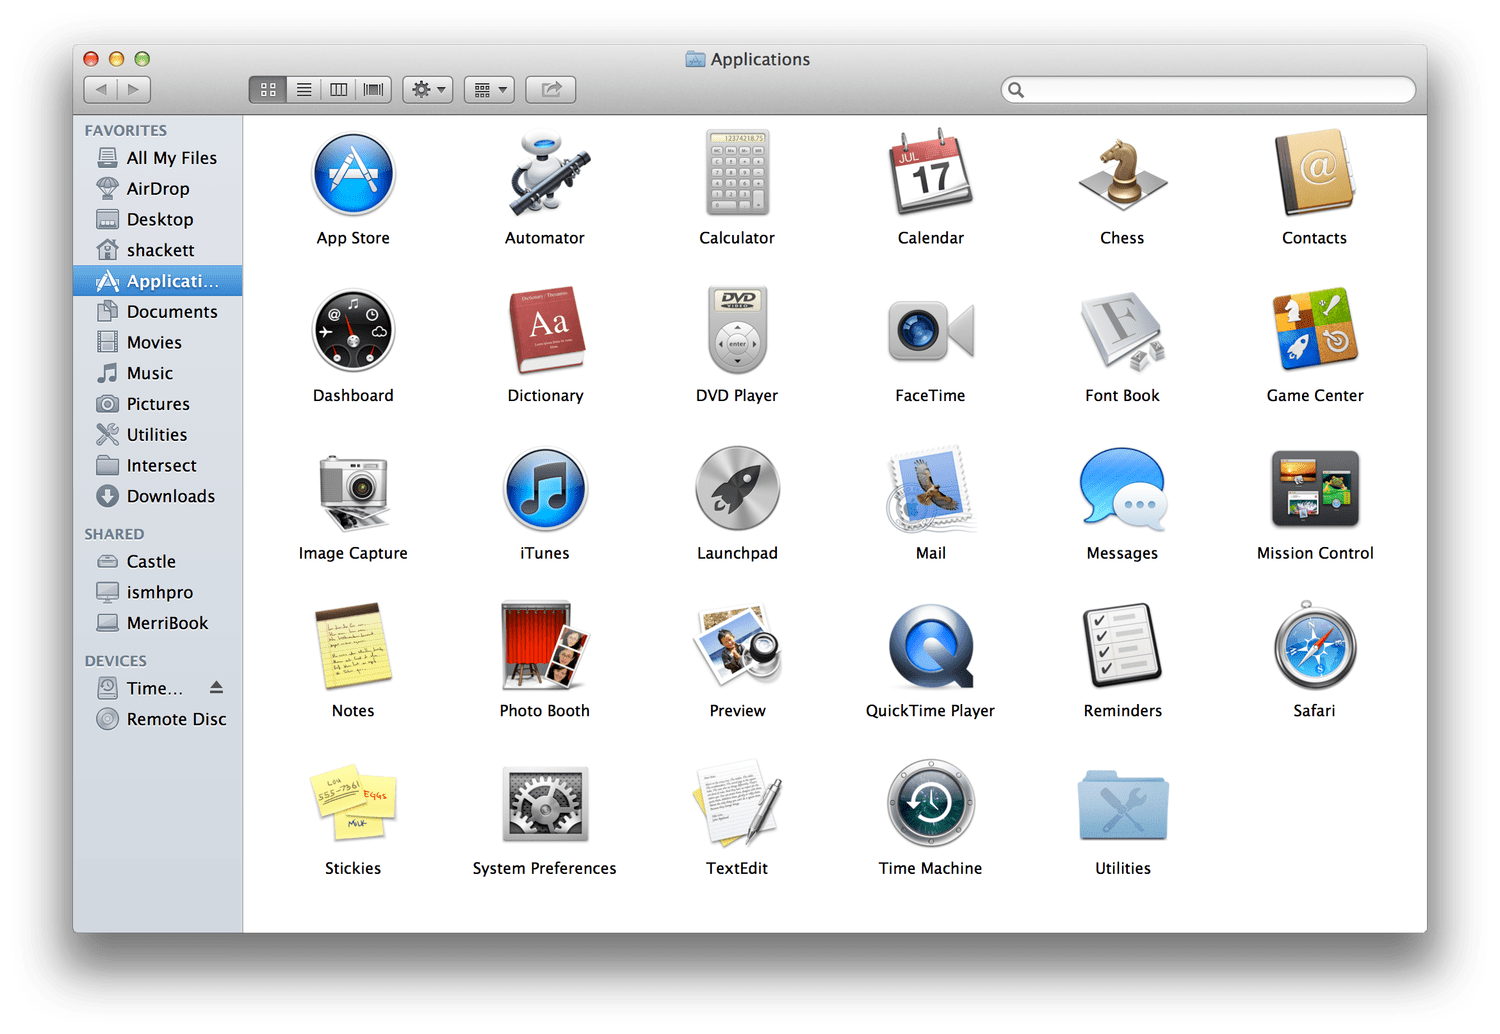Viewport: 1500px width, 1034px height.
Task: Open the Game Center icon
Action: click(x=1315, y=329)
